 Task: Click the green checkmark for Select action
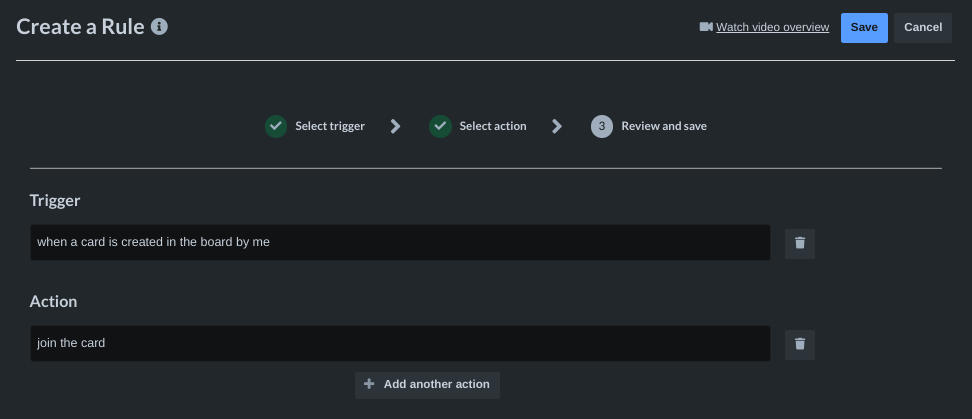(x=440, y=126)
